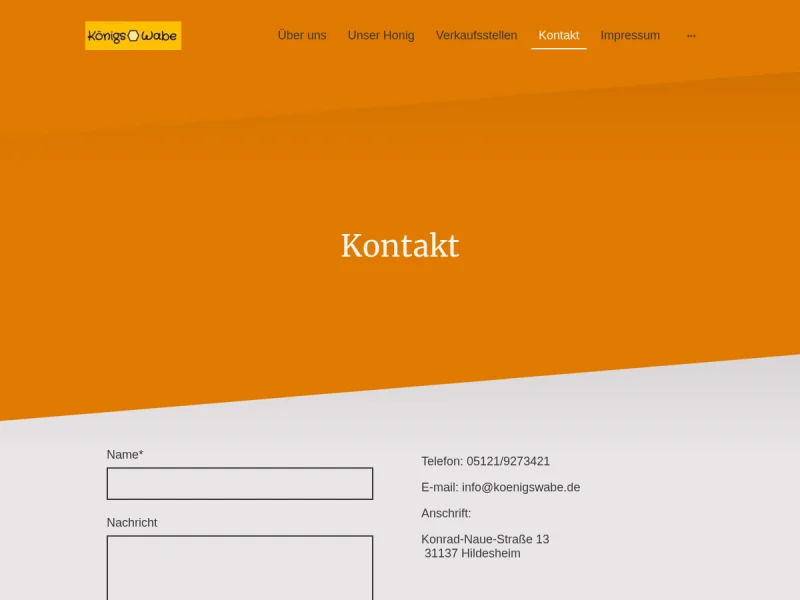The width and height of the screenshot is (800, 600).
Task: Open the three-dots more menu
Action: 691,36
